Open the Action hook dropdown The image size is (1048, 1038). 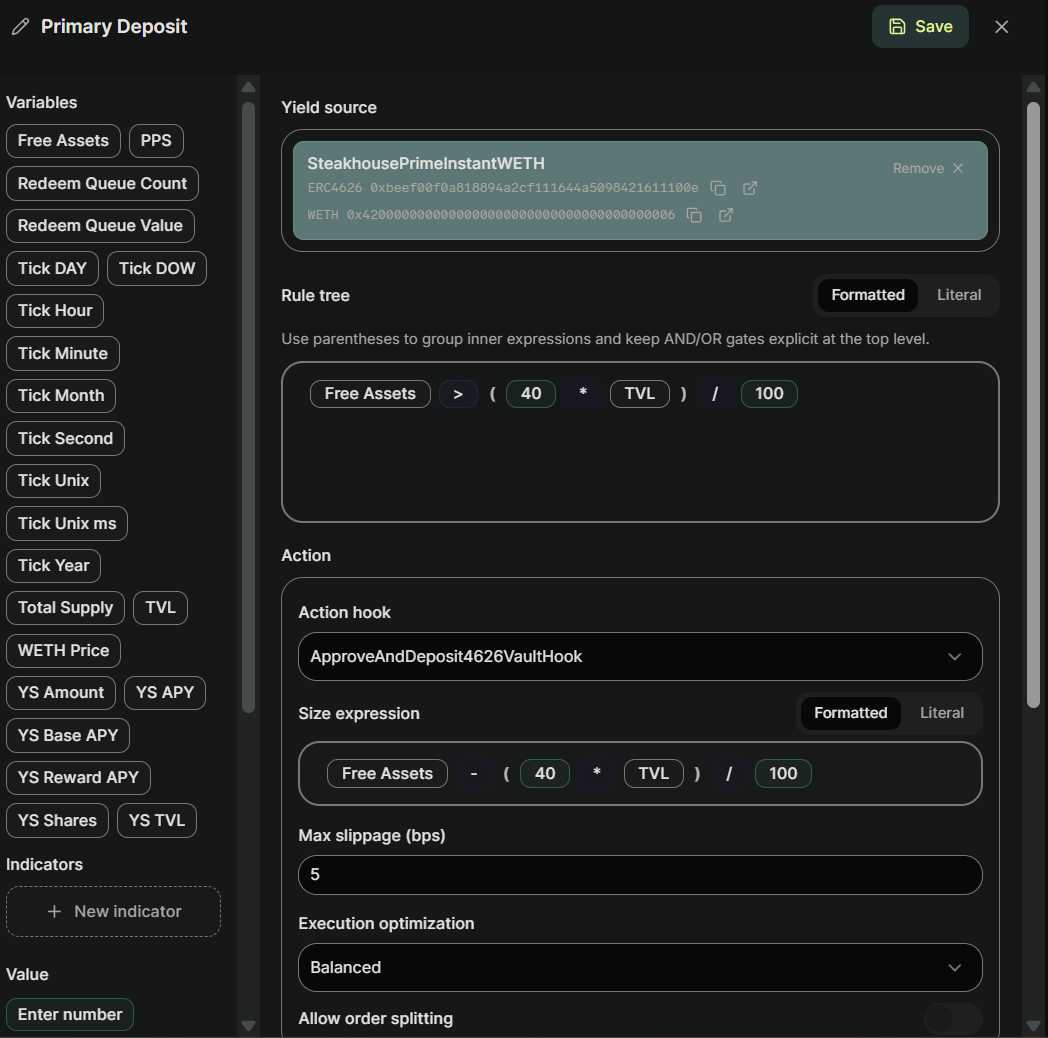(640, 656)
